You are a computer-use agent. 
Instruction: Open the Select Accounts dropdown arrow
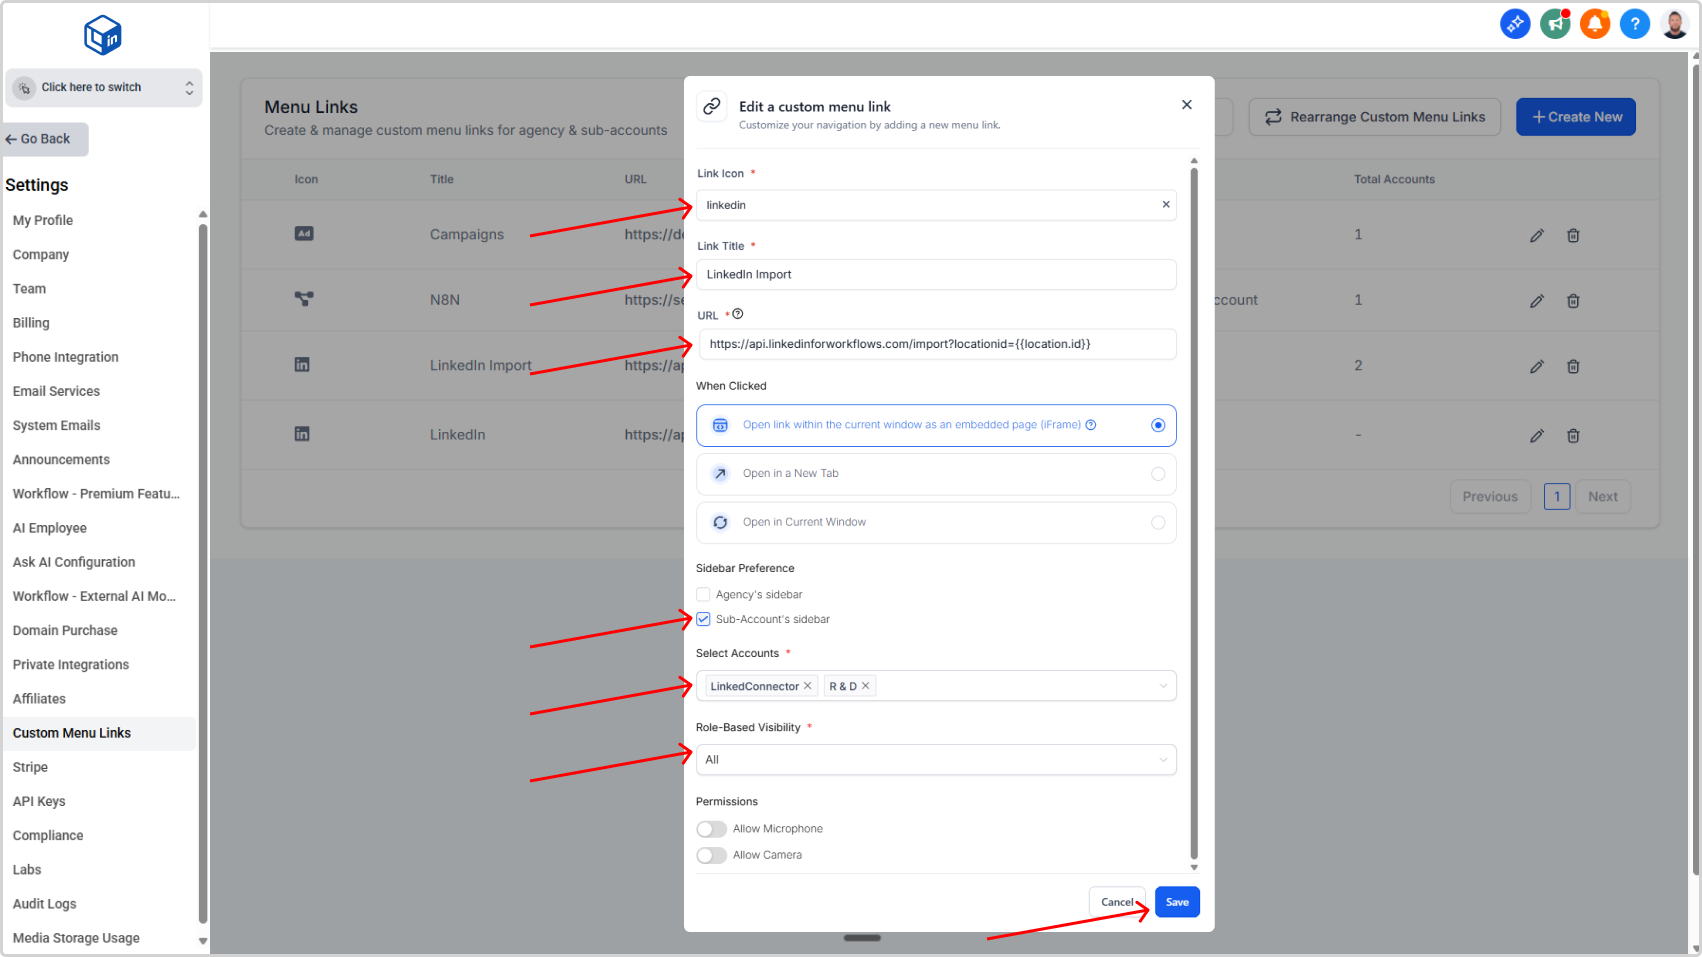(1163, 686)
